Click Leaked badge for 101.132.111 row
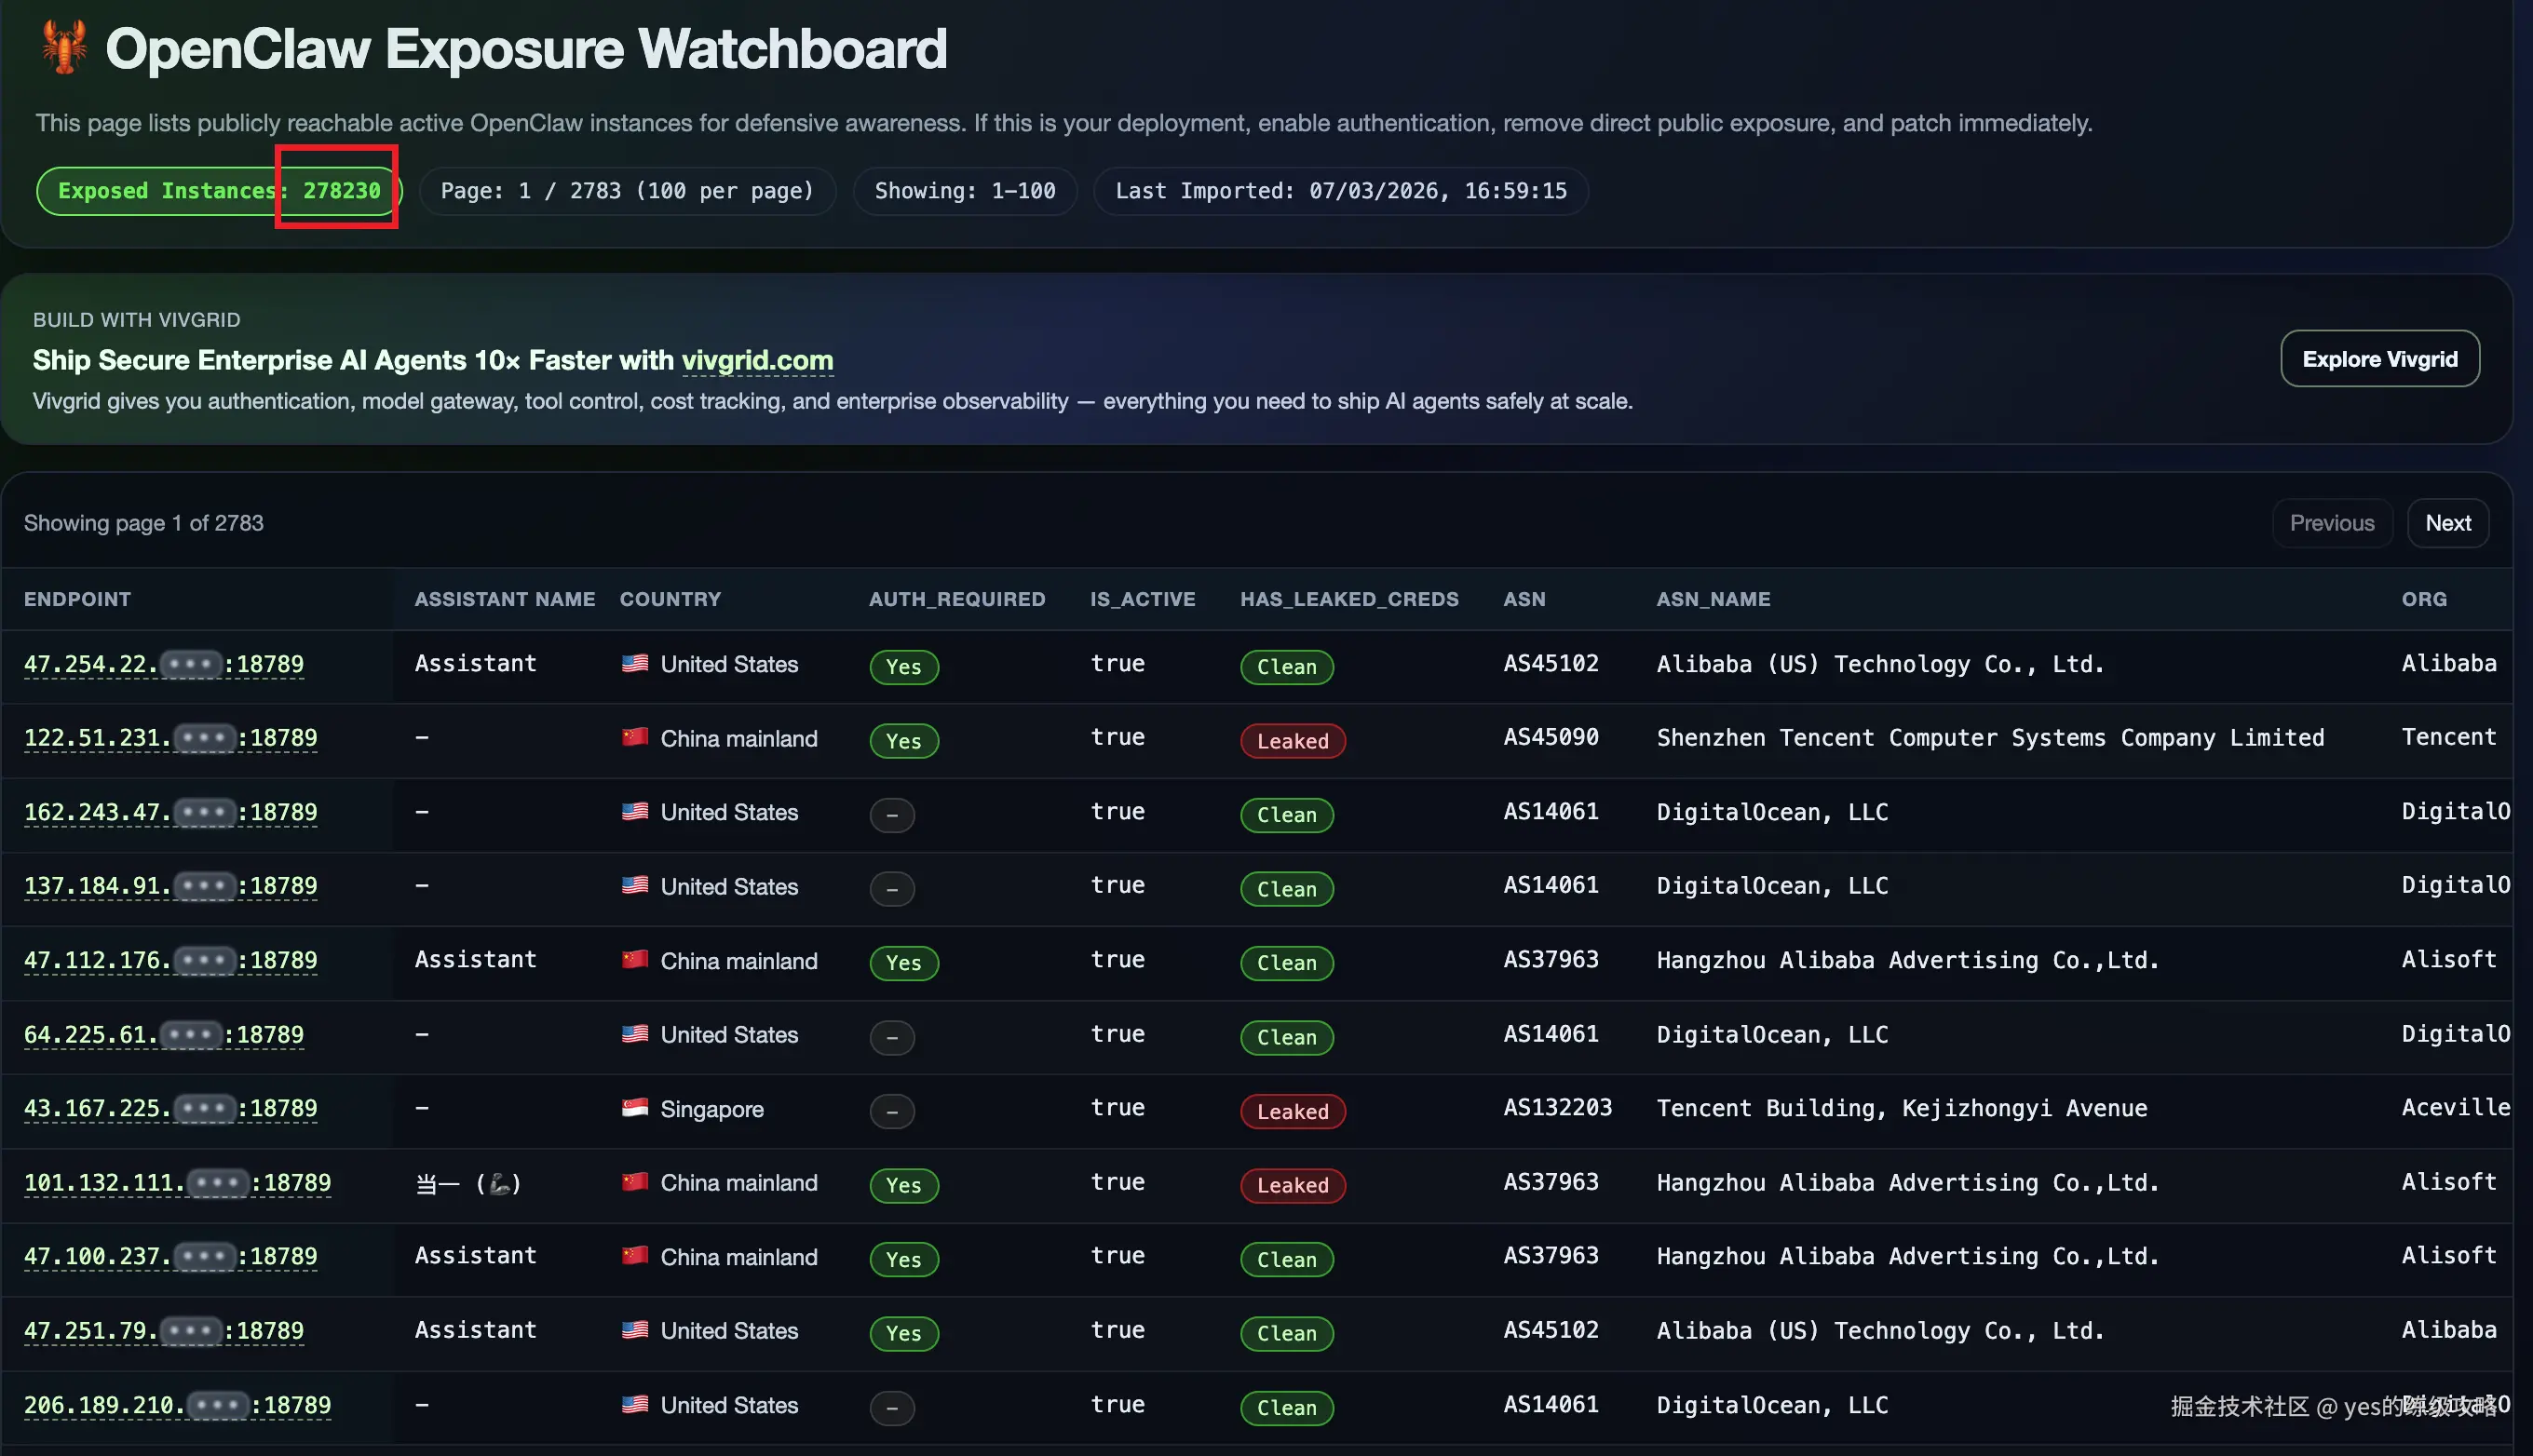Image resolution: width=2533 pixels, height=1456 pixels. (1292, 1185)
